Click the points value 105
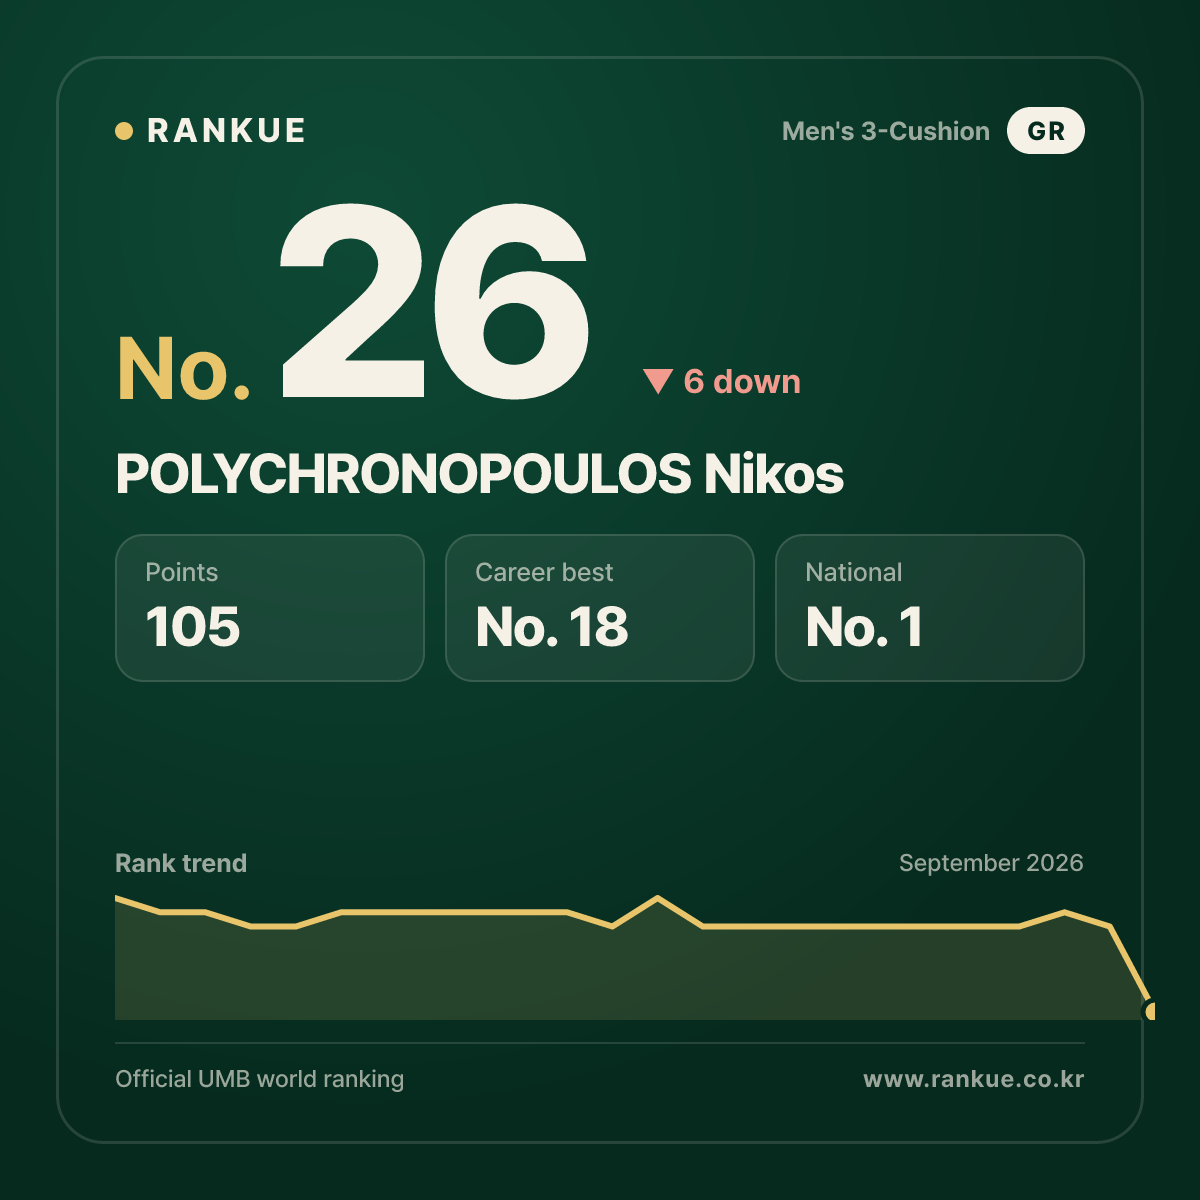 click(x=193, y=627)
